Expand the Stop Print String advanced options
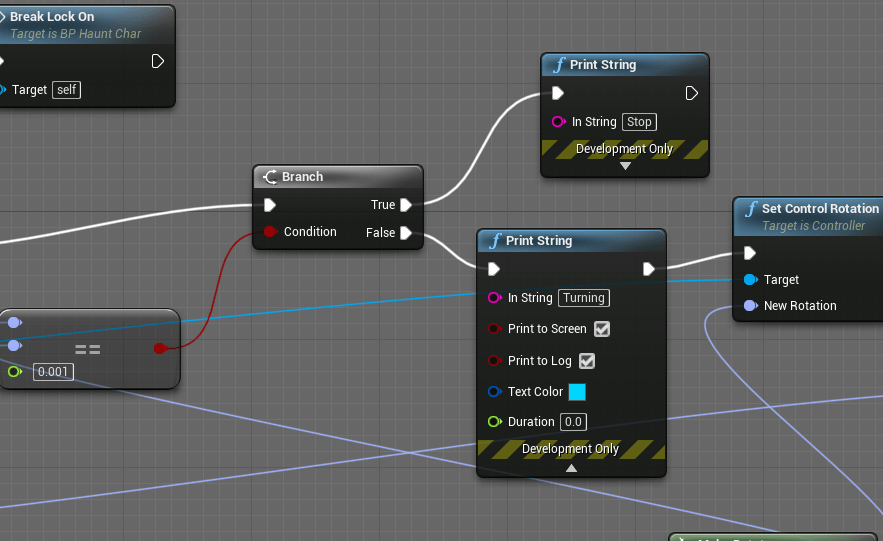Screen dimensions: 883x541 click(x=625, y=167)
